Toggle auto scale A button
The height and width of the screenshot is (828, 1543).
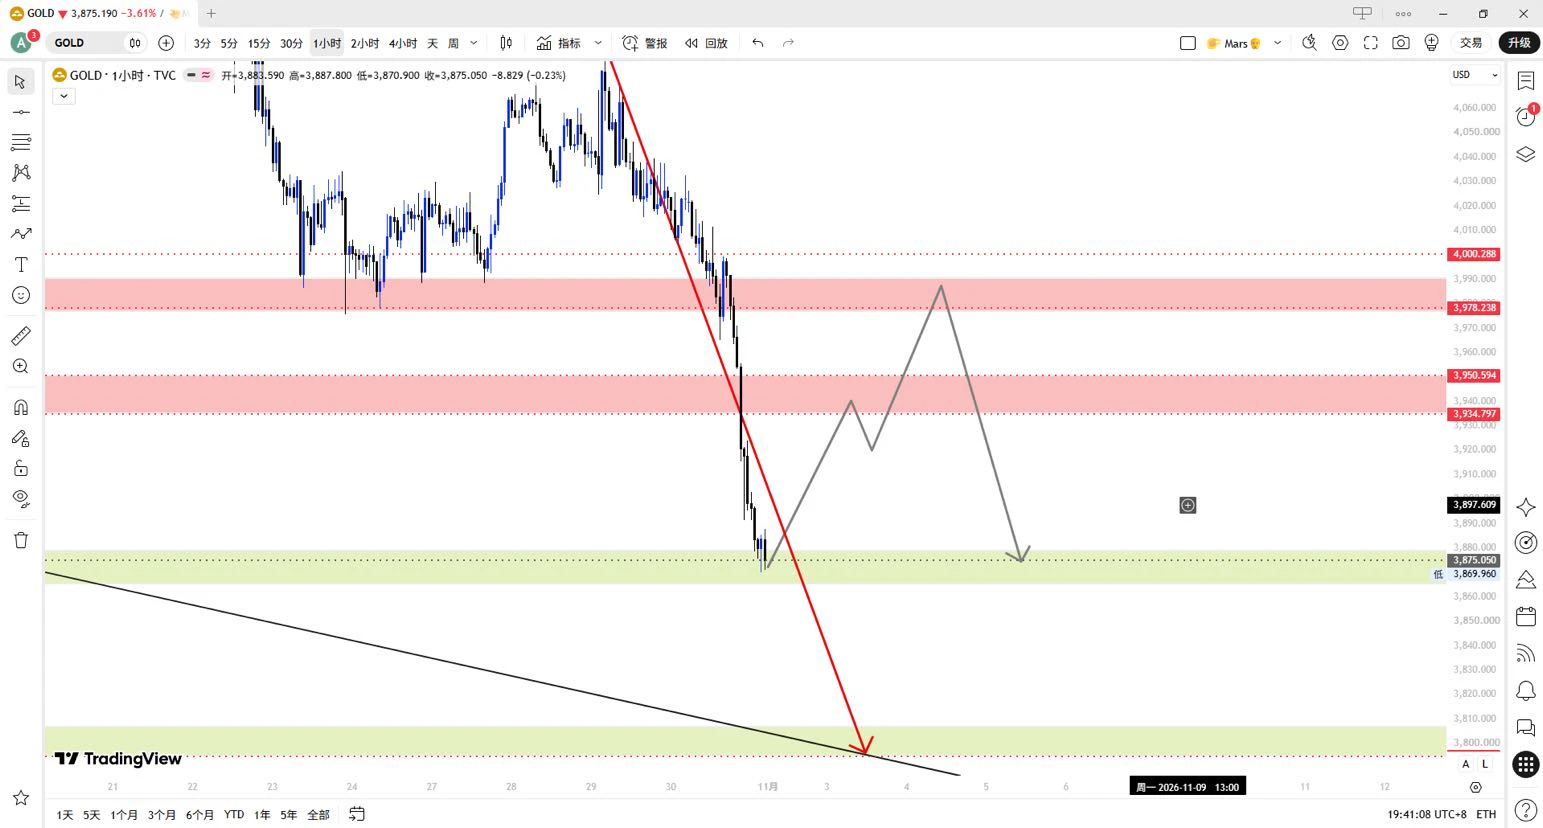coord(1466,764)
